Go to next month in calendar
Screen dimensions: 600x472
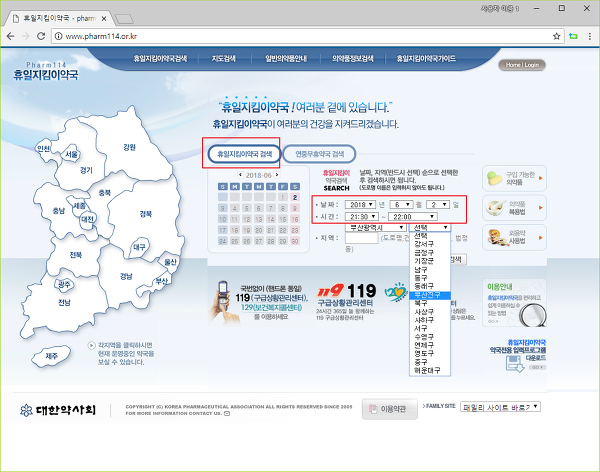coord(277,175)
